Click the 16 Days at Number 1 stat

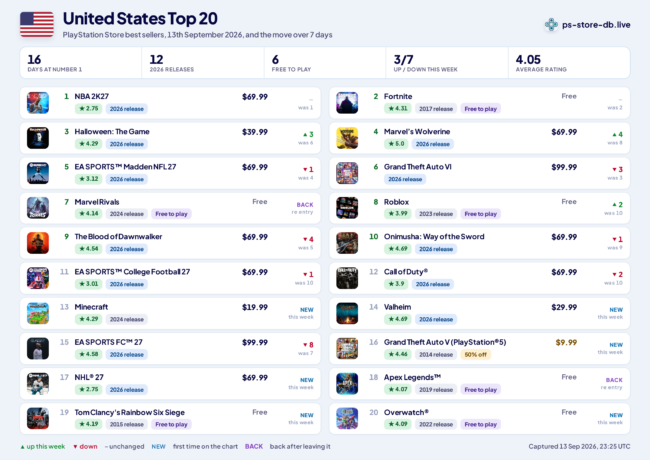[81, 63]
